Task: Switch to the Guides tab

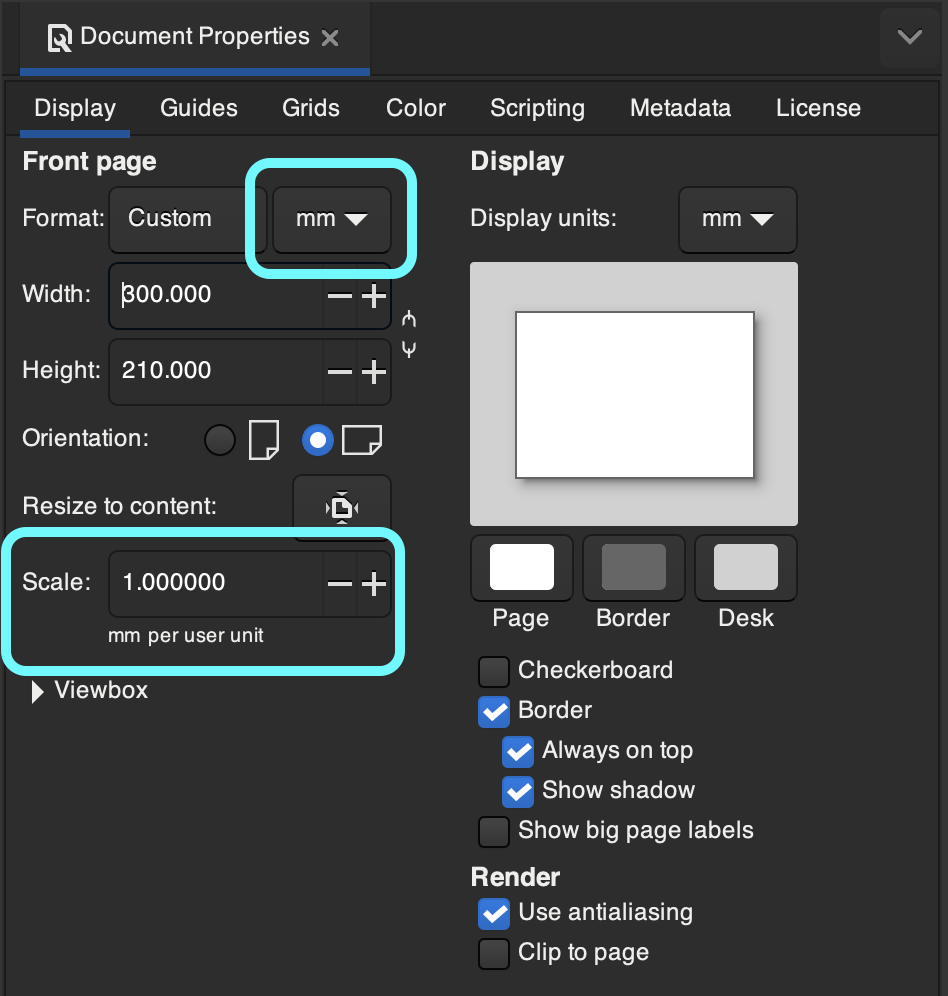Action: [x=199, y=108]
